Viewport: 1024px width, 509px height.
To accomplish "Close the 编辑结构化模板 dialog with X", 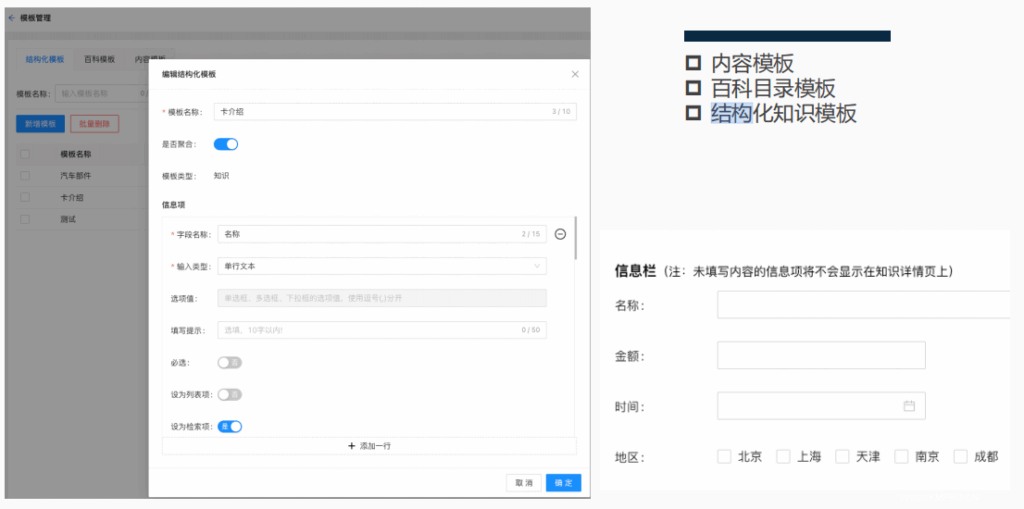I will pyautogui.click(x=574, y=74).
